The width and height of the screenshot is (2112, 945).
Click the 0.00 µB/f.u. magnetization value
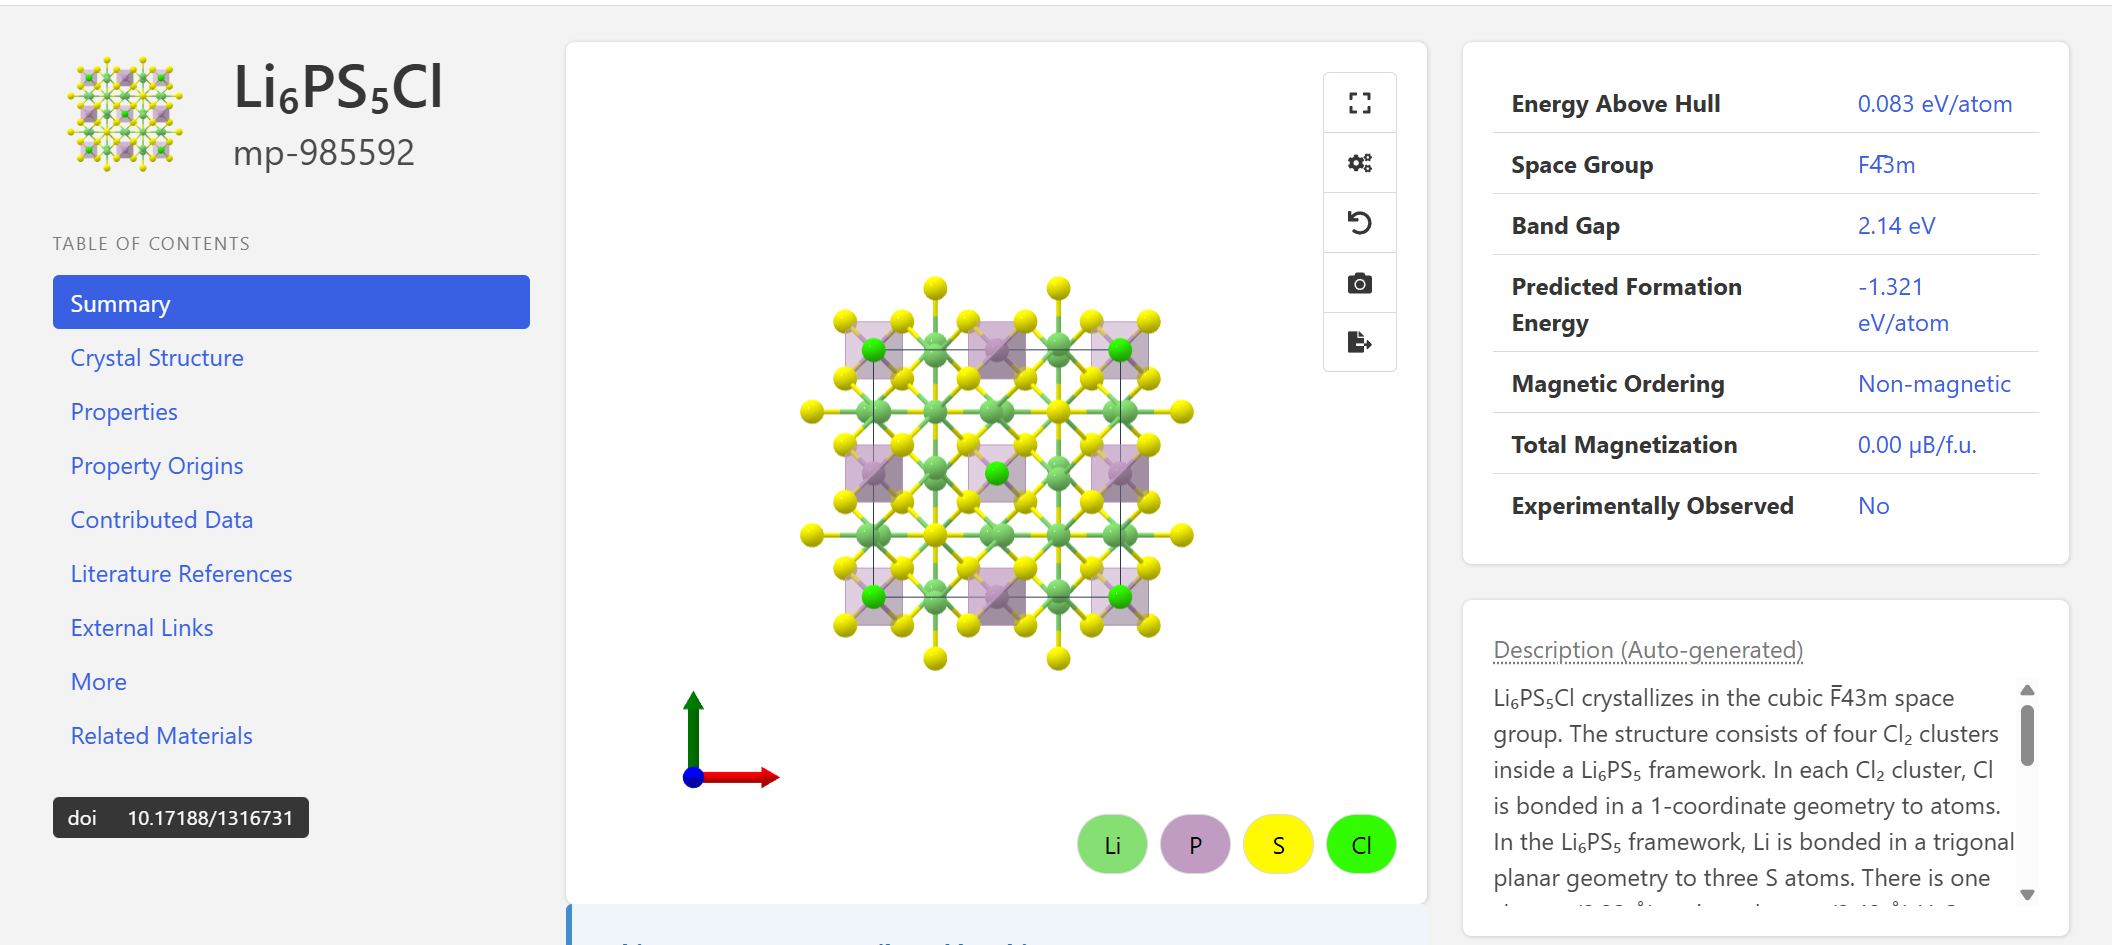click(1917, 445)
